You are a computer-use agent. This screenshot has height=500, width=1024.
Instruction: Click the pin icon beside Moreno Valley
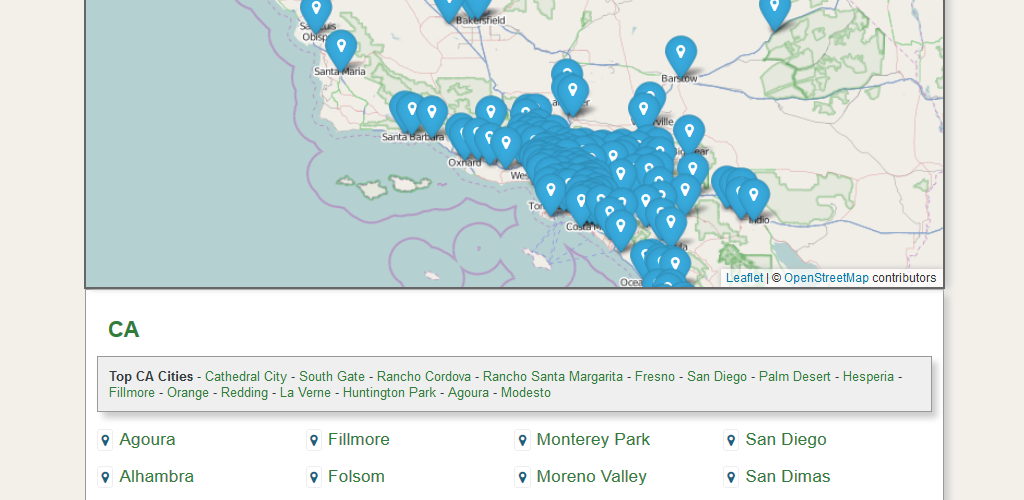[522, 477]
